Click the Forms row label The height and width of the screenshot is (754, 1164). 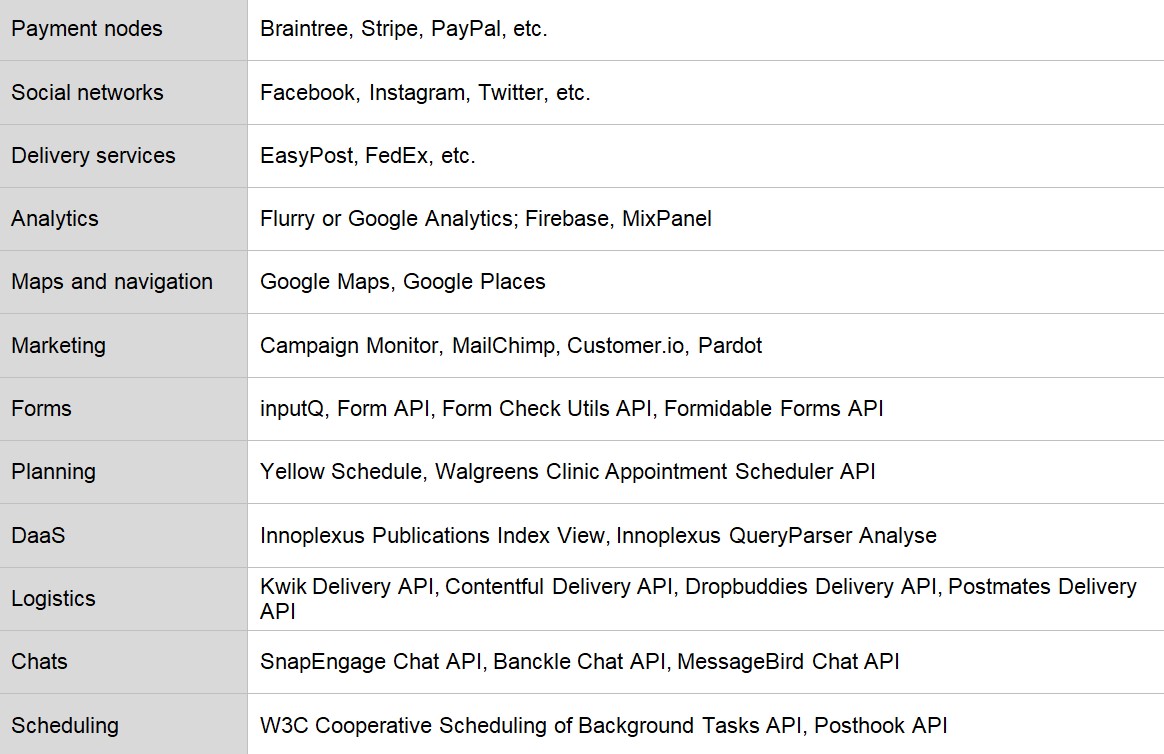click(x=41, y=408)
